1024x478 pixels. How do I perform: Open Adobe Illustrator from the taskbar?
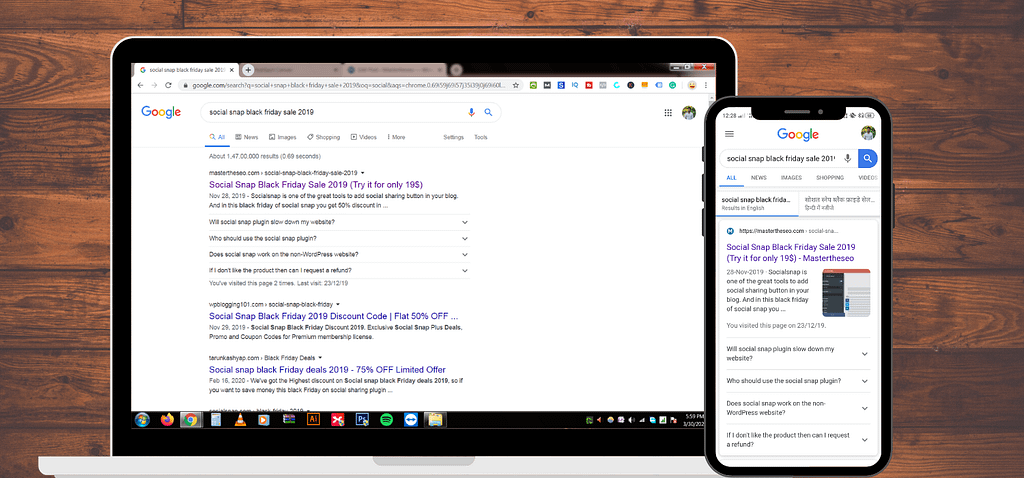coord(313,419)
